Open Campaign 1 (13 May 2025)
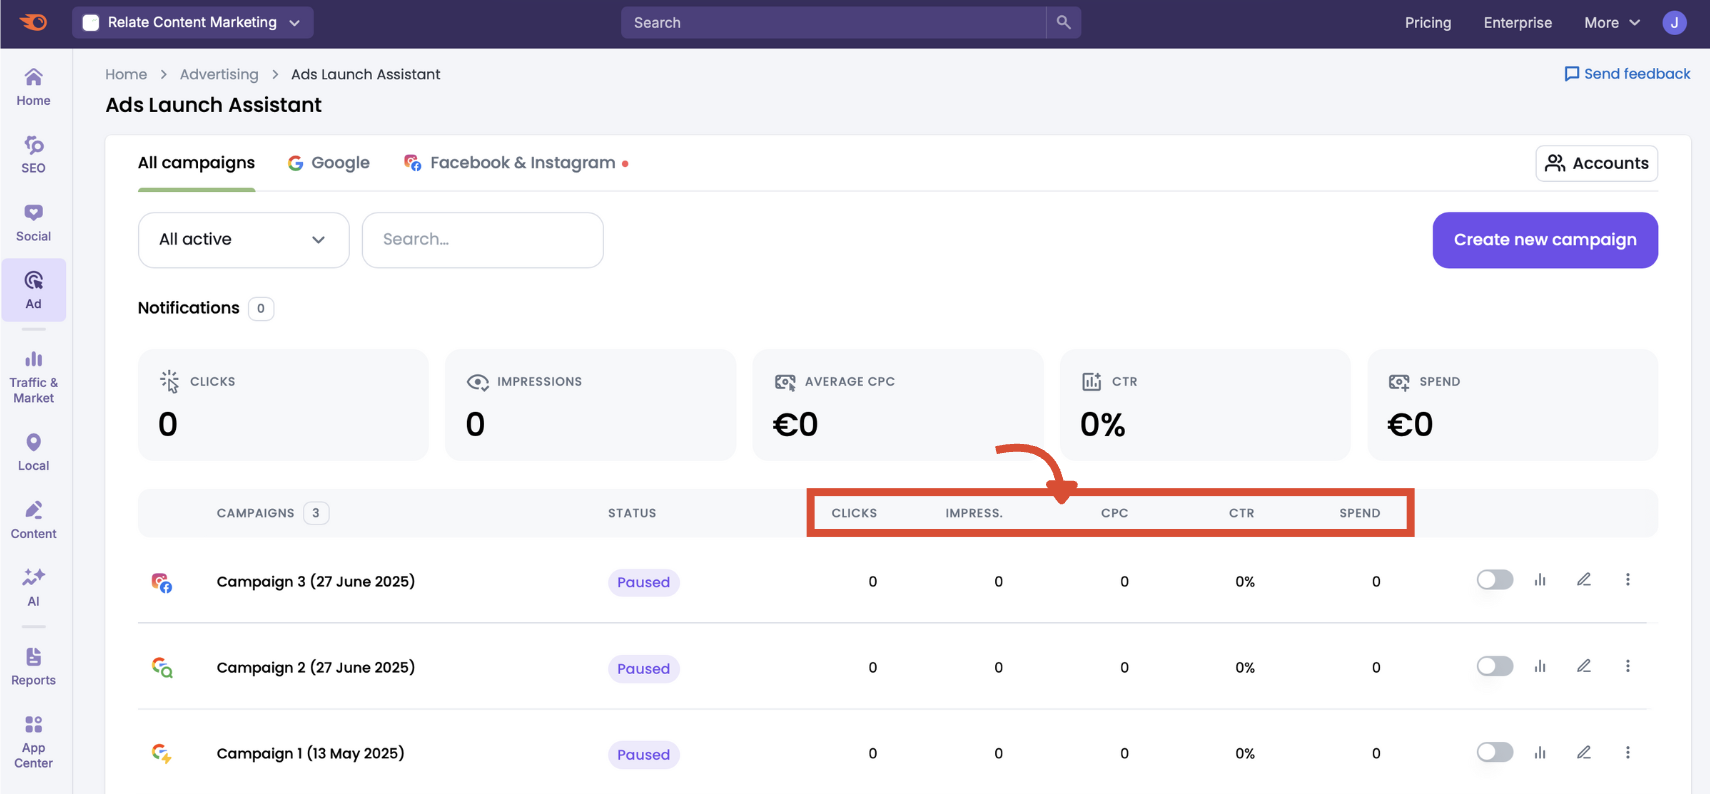 click(x=311, y=753)
